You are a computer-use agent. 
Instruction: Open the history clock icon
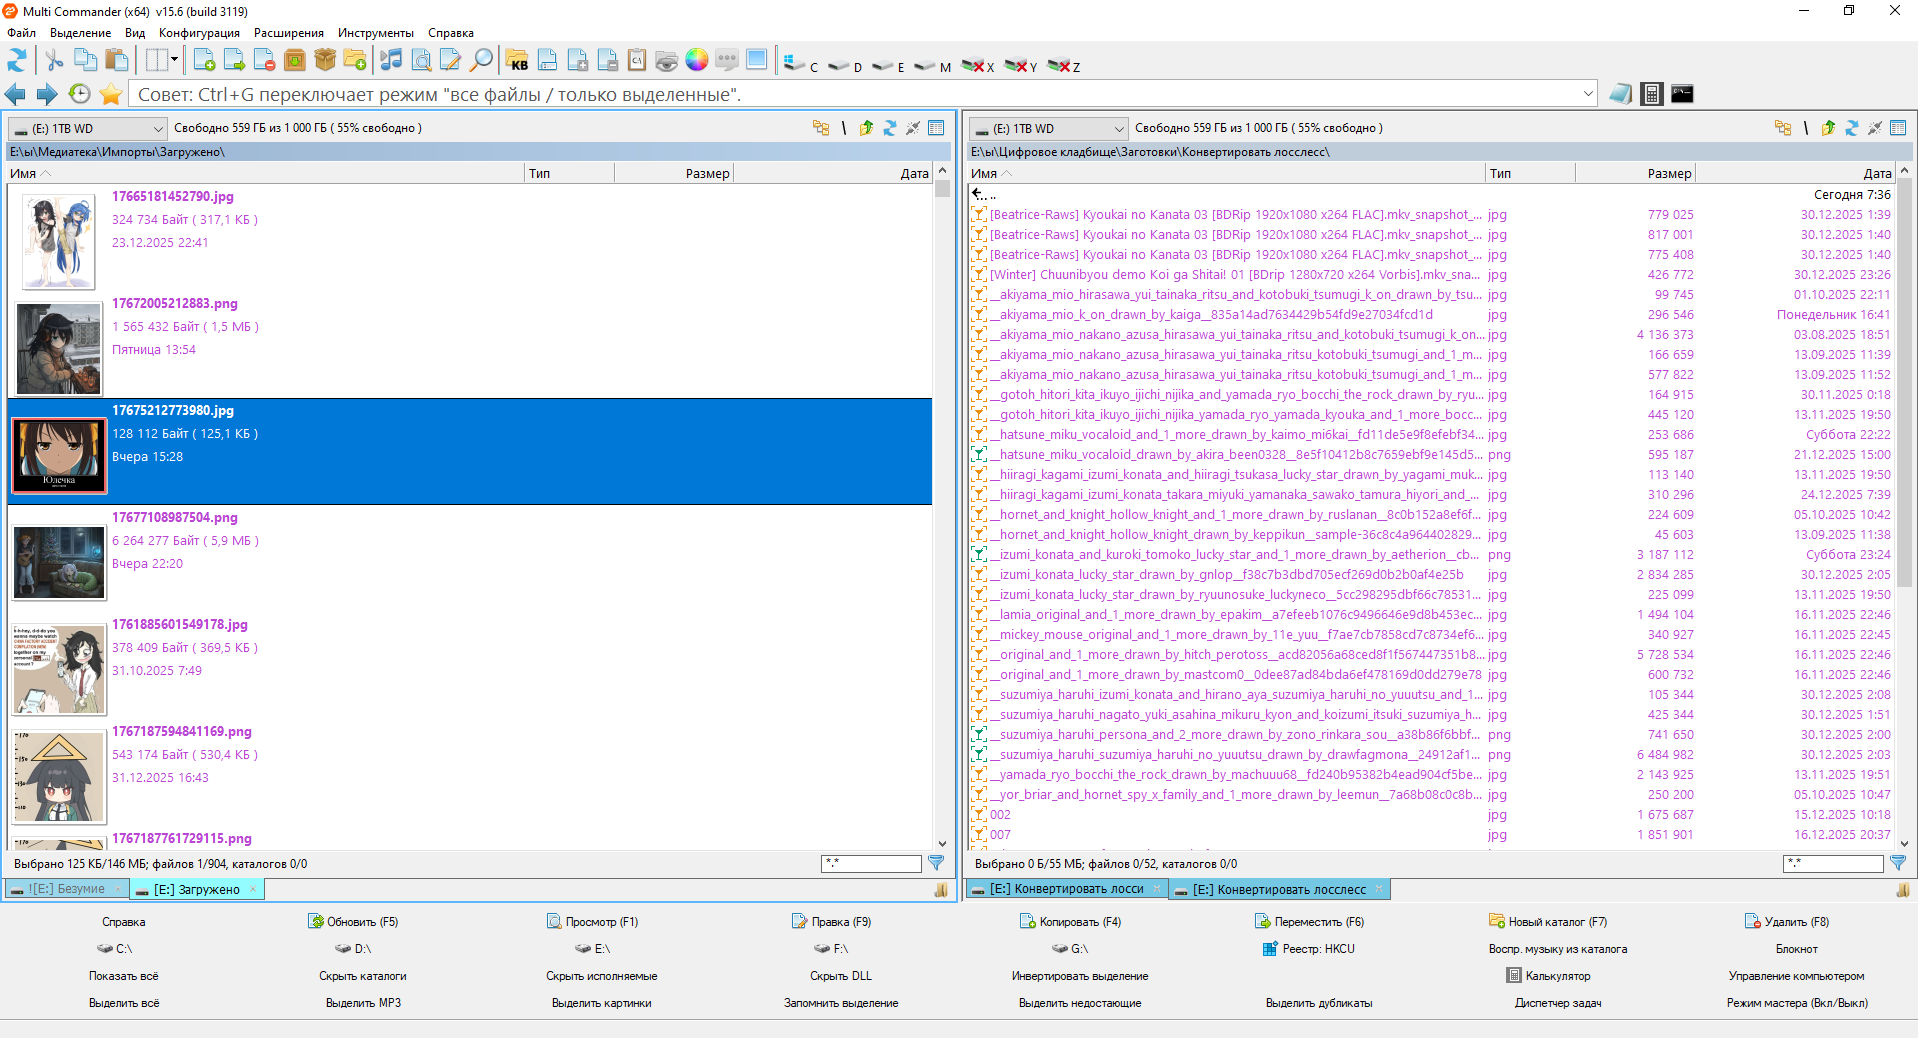click(x=79, y=95)
